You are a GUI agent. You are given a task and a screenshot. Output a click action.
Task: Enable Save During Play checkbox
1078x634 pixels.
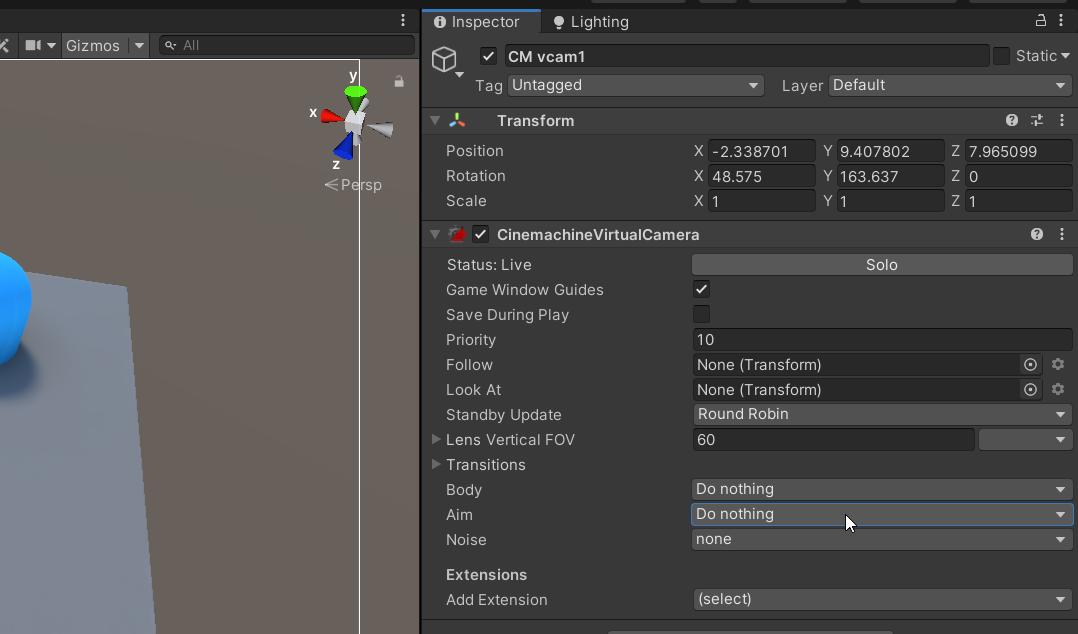[x=702, y=315]
